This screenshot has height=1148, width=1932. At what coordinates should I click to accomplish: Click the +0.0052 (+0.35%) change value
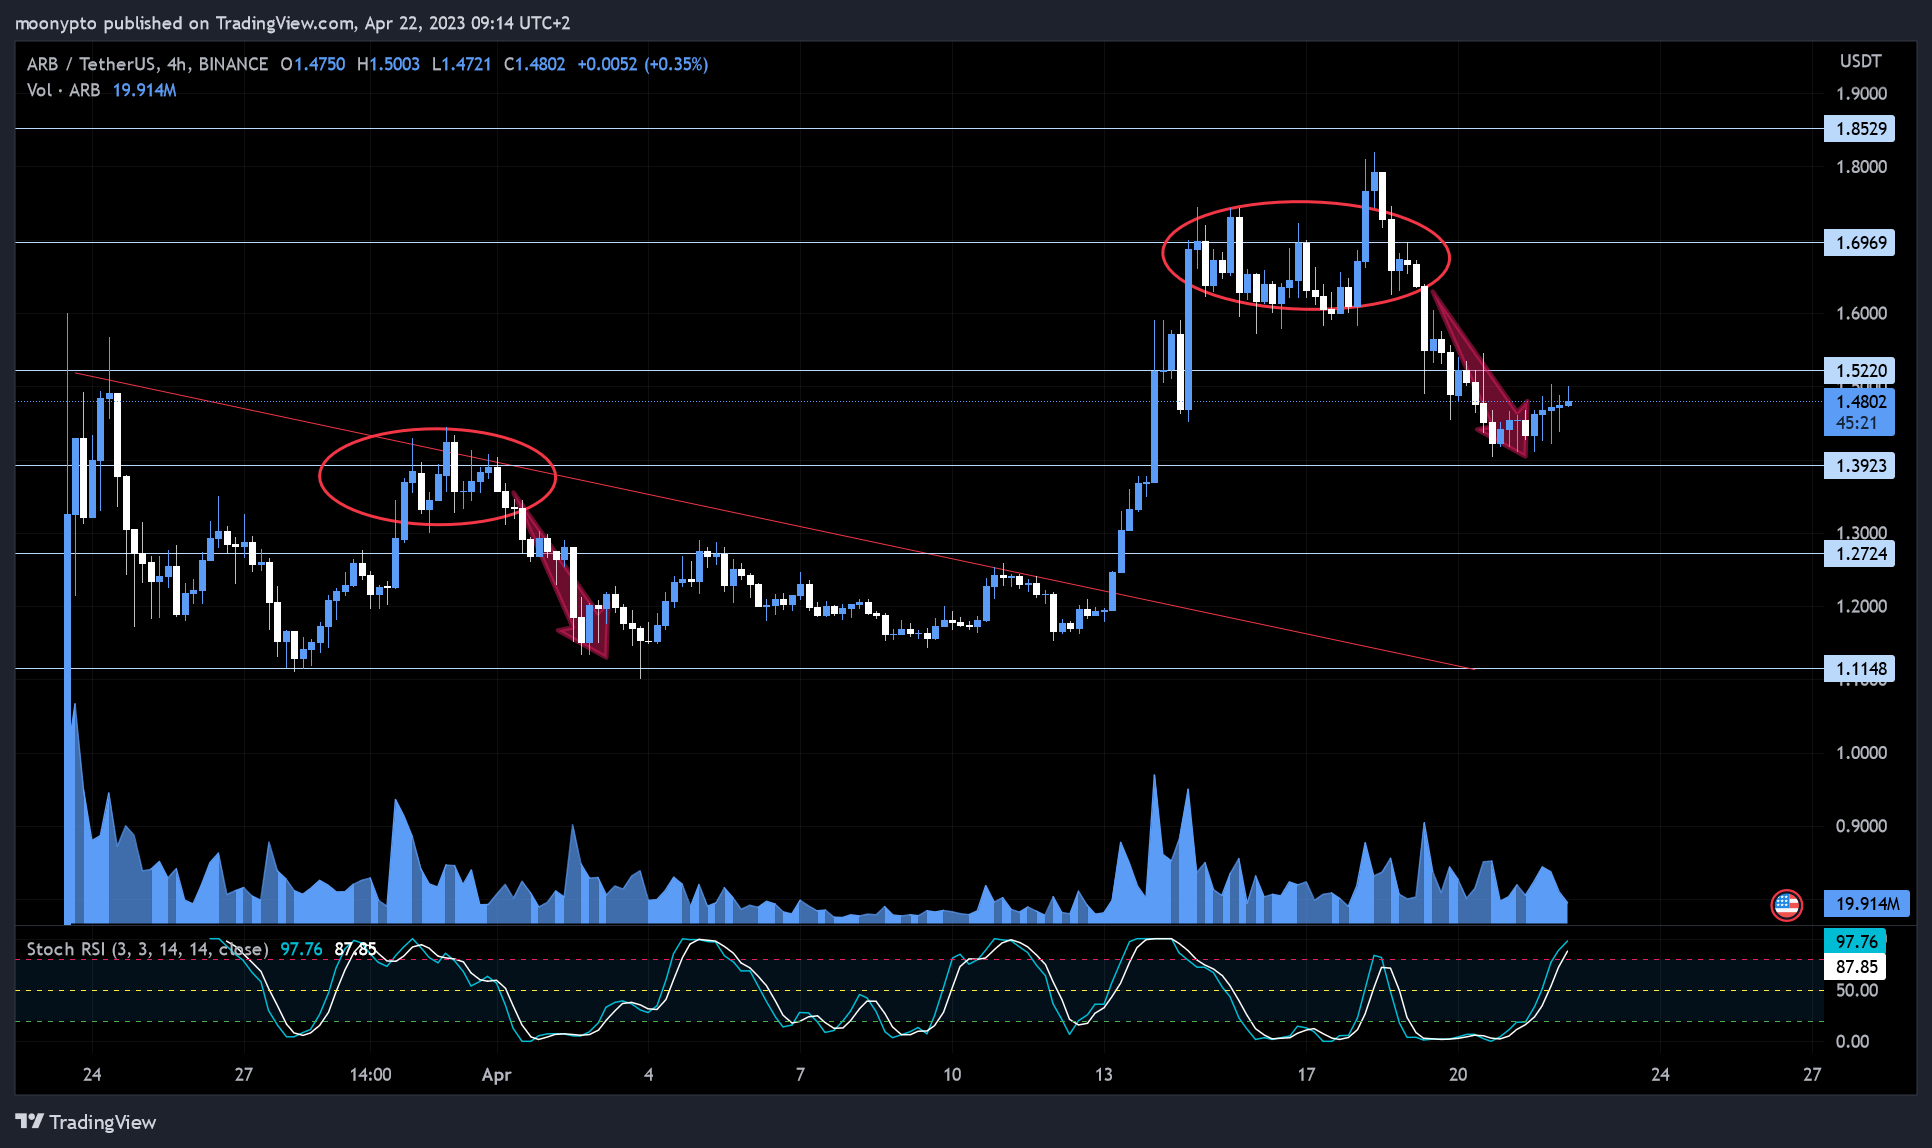tap(642, 64)
